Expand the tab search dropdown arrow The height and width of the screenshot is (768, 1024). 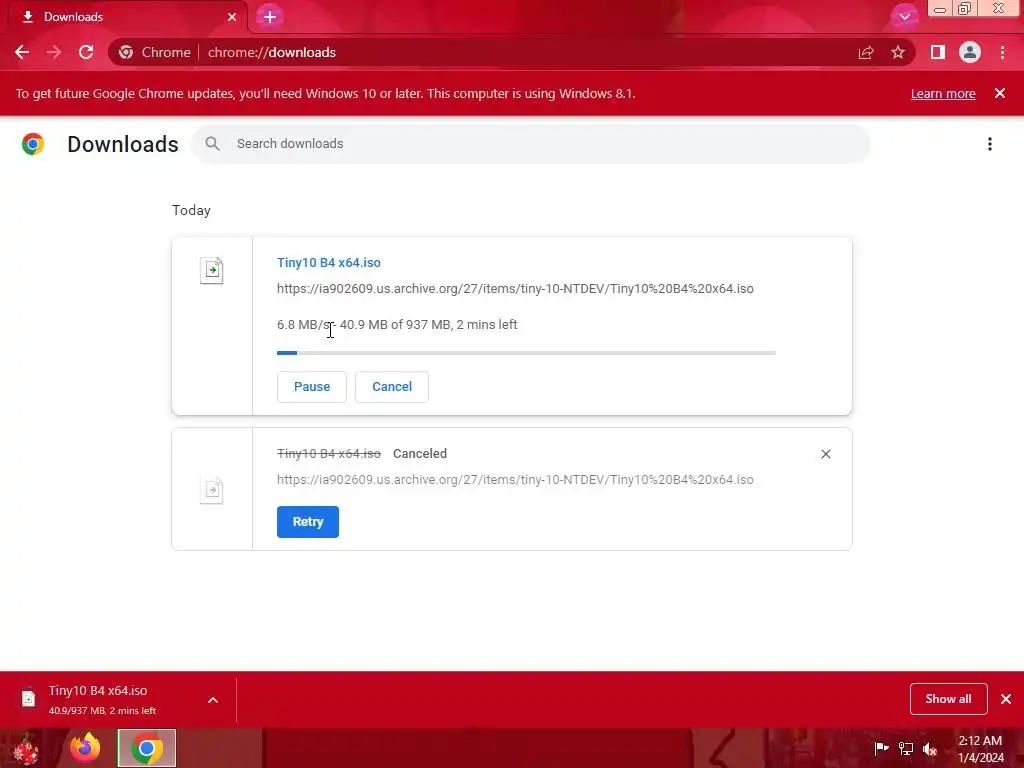(x=904, y=16)
